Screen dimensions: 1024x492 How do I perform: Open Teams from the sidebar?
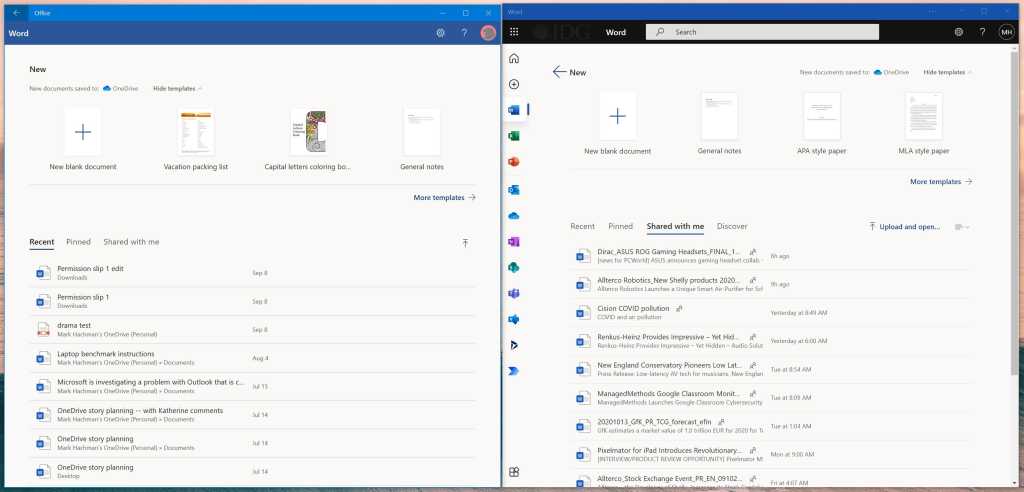pyautogui.click(x=514, y=293)
